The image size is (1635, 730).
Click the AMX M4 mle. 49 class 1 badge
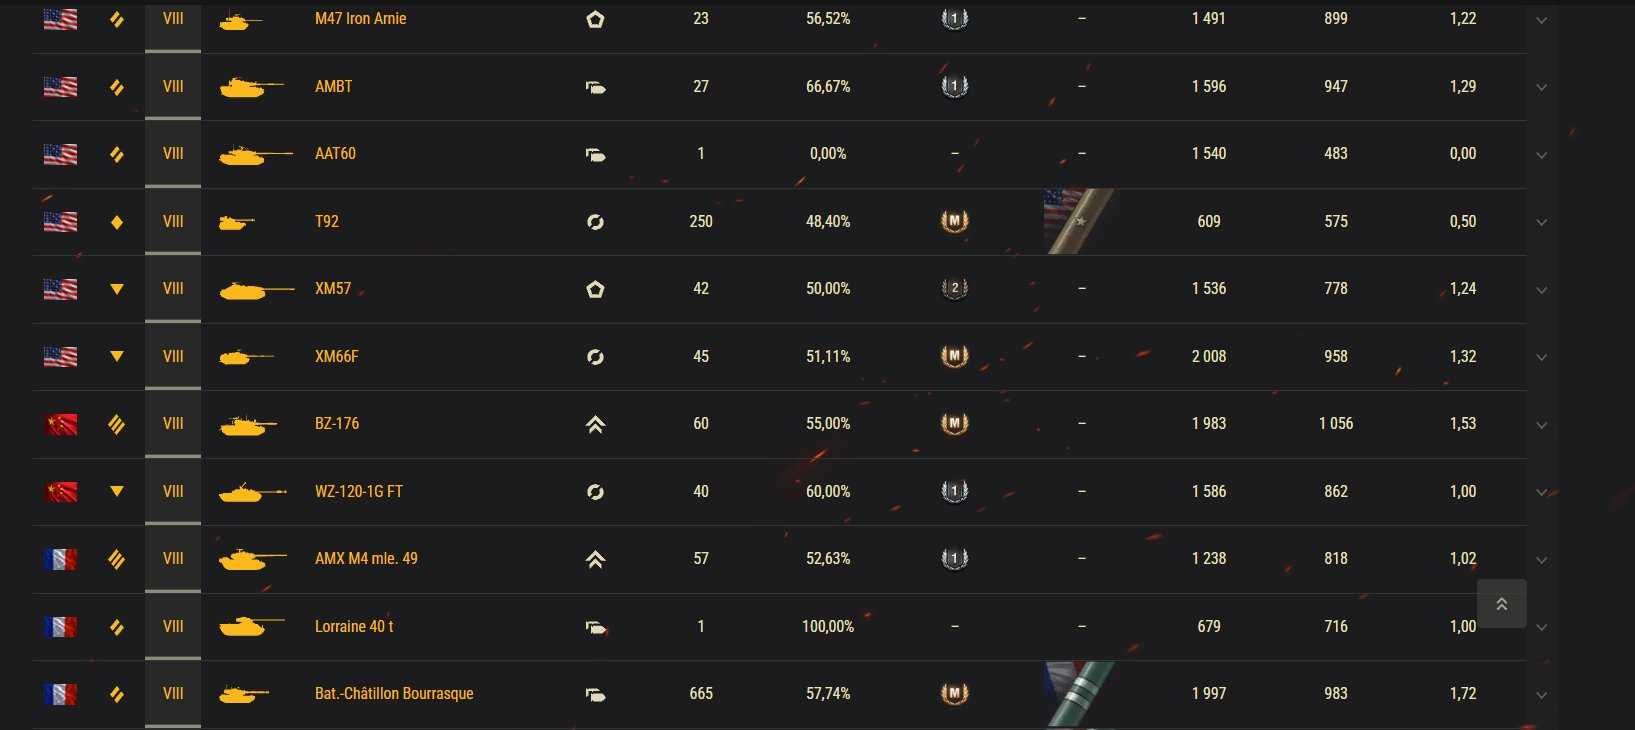pos(955,558)
